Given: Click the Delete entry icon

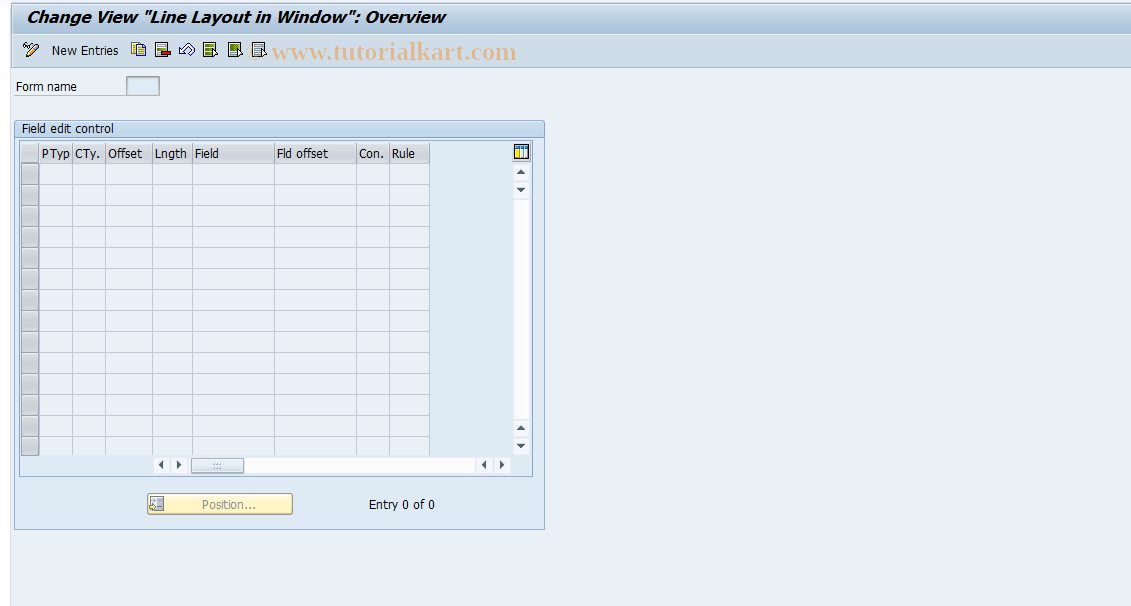Looking at the screenshot, I should tap(163, 50).
